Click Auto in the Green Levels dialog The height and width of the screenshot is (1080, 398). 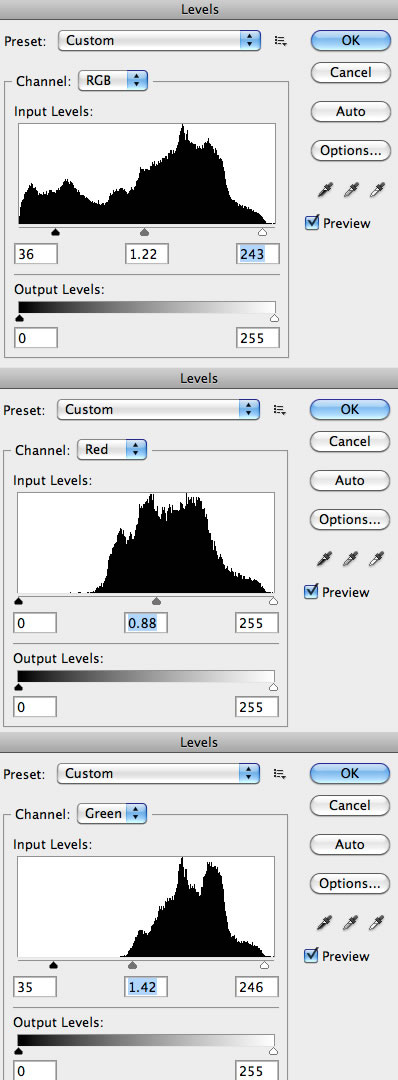[x=350, y=844]
